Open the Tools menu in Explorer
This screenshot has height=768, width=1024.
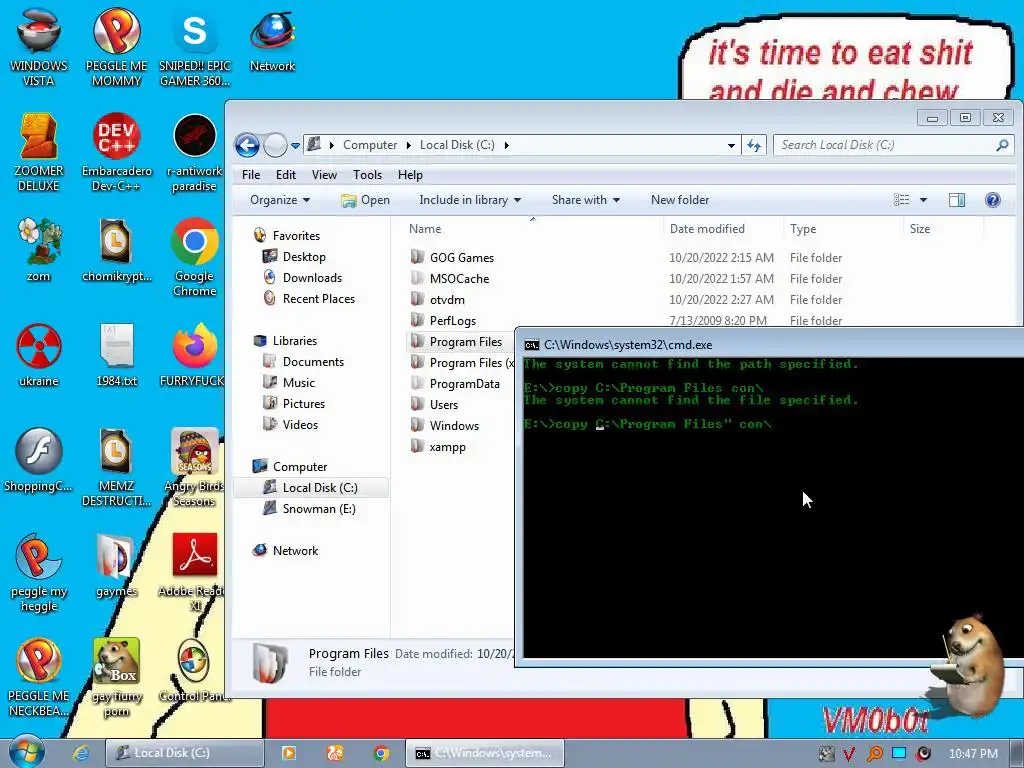point(367,175)
